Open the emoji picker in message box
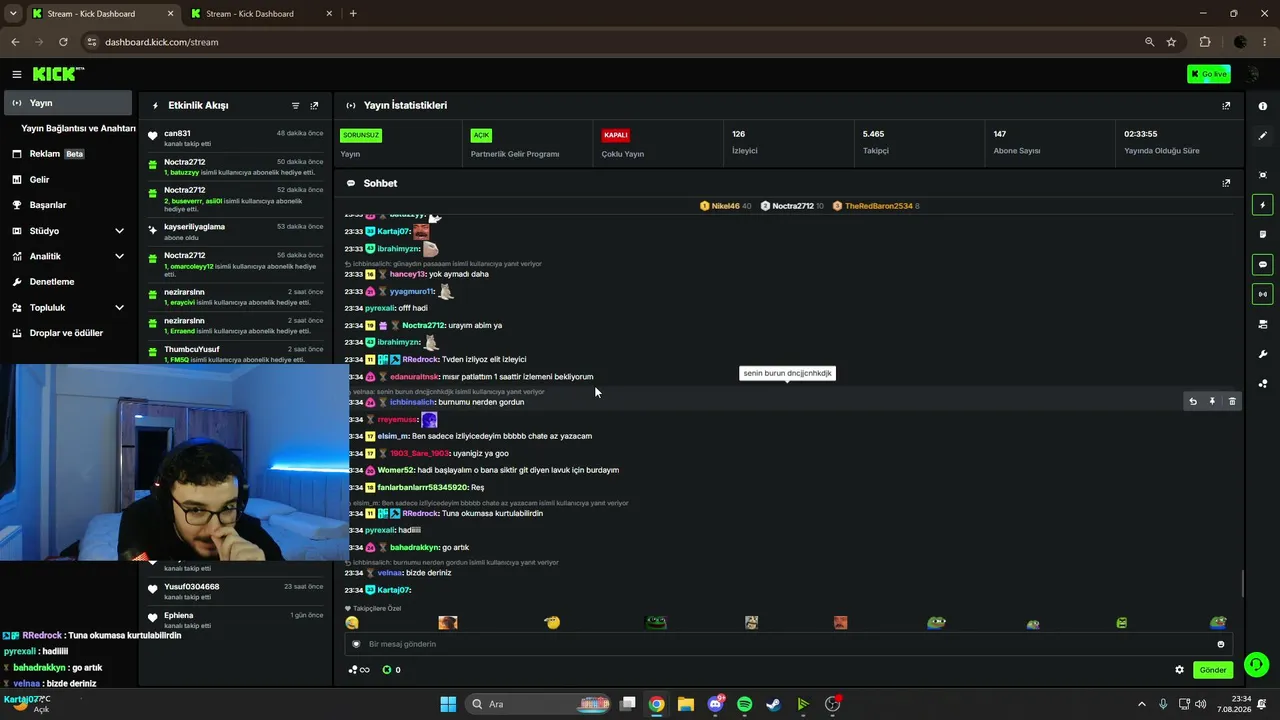The image size is (1280, 720). pos(1221,644)
